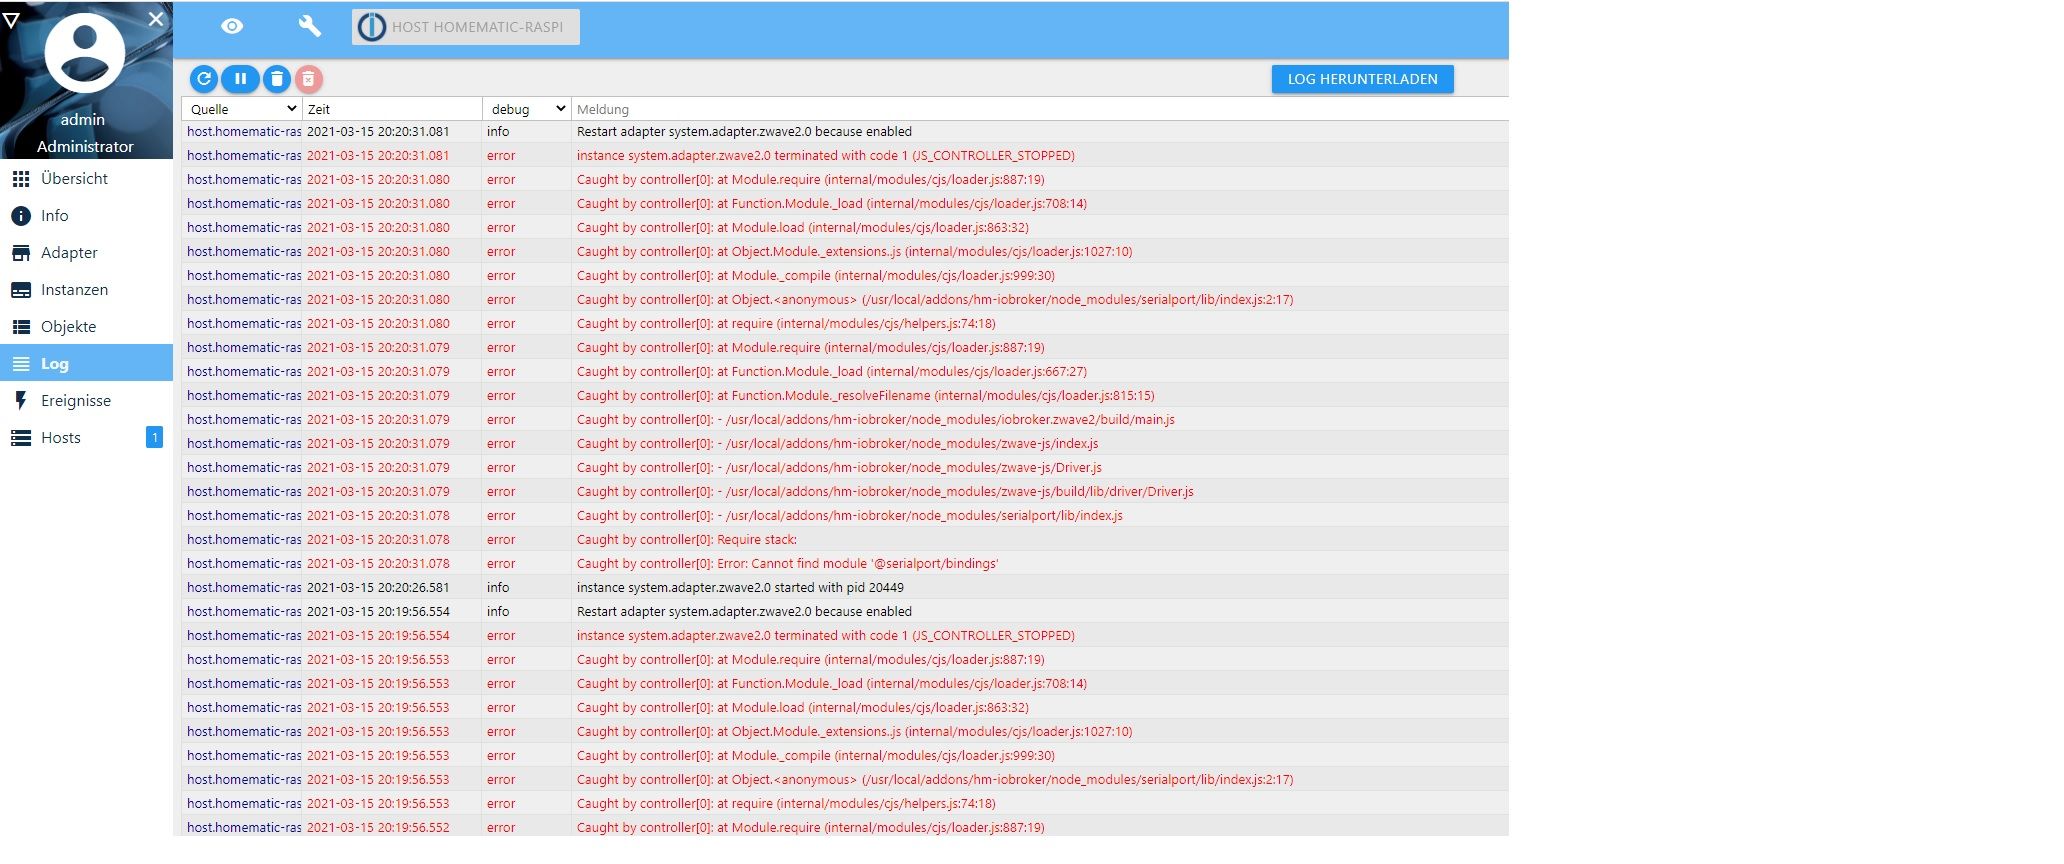This screenshot has height=864, width=2064.
Task: Download the log via LOG HERUNTERLADEN
Action: point(1362,79)
